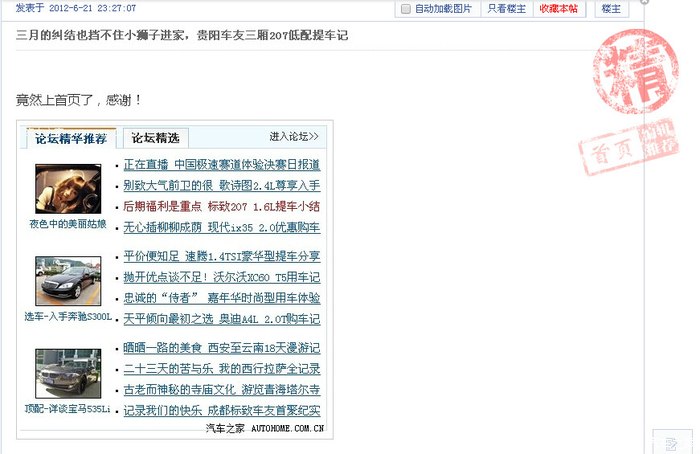This screenshot has height=454, width=700.
Task: Switch to the 论坛精选 tab
Action: click(155, 138)
